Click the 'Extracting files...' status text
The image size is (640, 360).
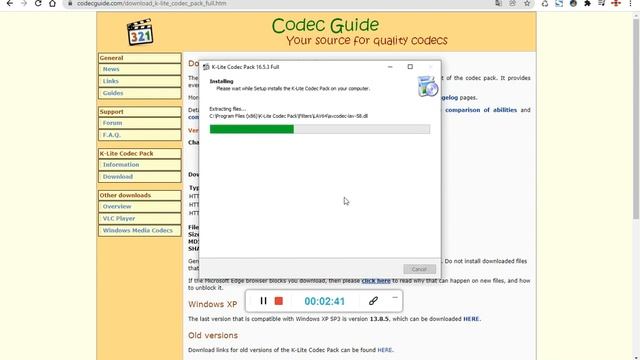tap(227, 109)
